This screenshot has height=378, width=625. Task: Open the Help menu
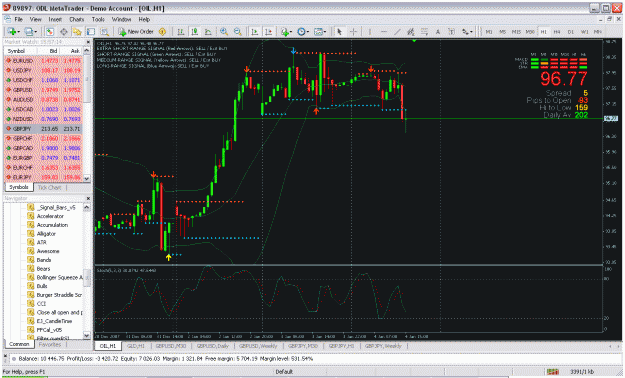coord(144,19)
